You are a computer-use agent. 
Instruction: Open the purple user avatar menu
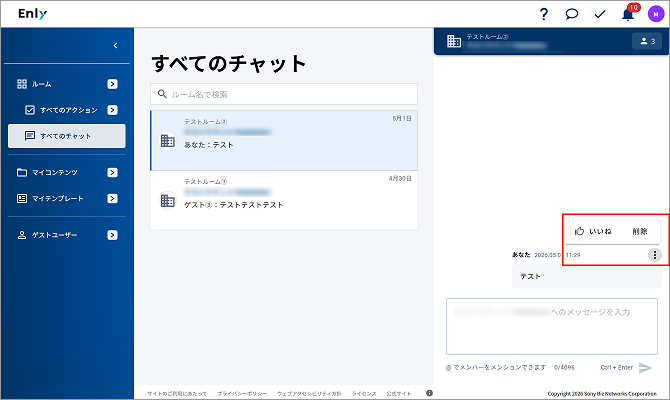(656, 14)
